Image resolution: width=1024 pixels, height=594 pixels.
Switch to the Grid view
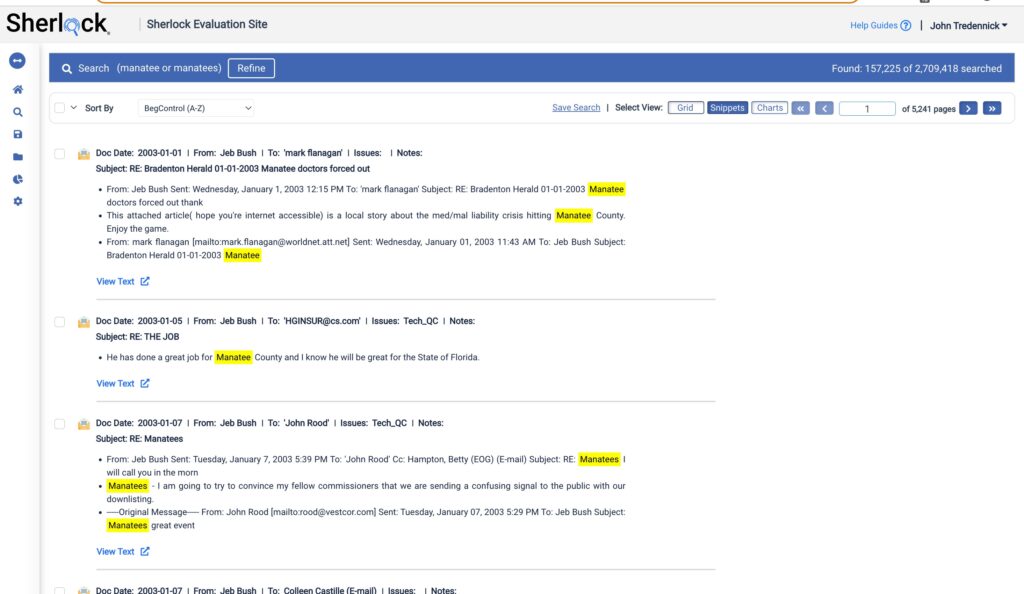[685, 108]
